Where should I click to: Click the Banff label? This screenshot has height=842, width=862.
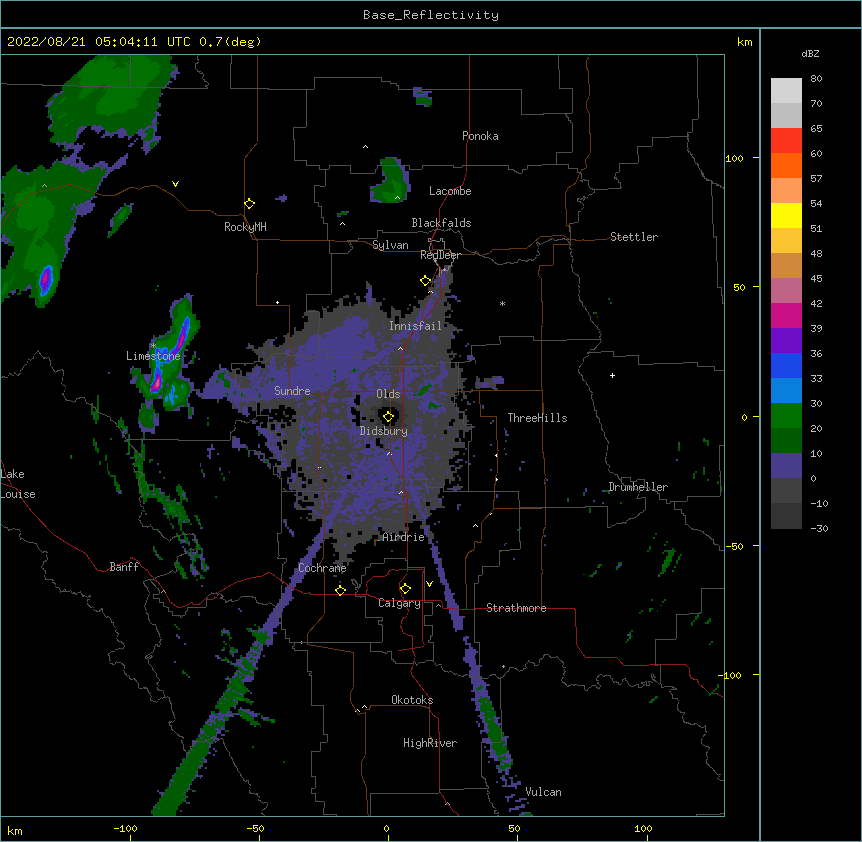[124, 567]
